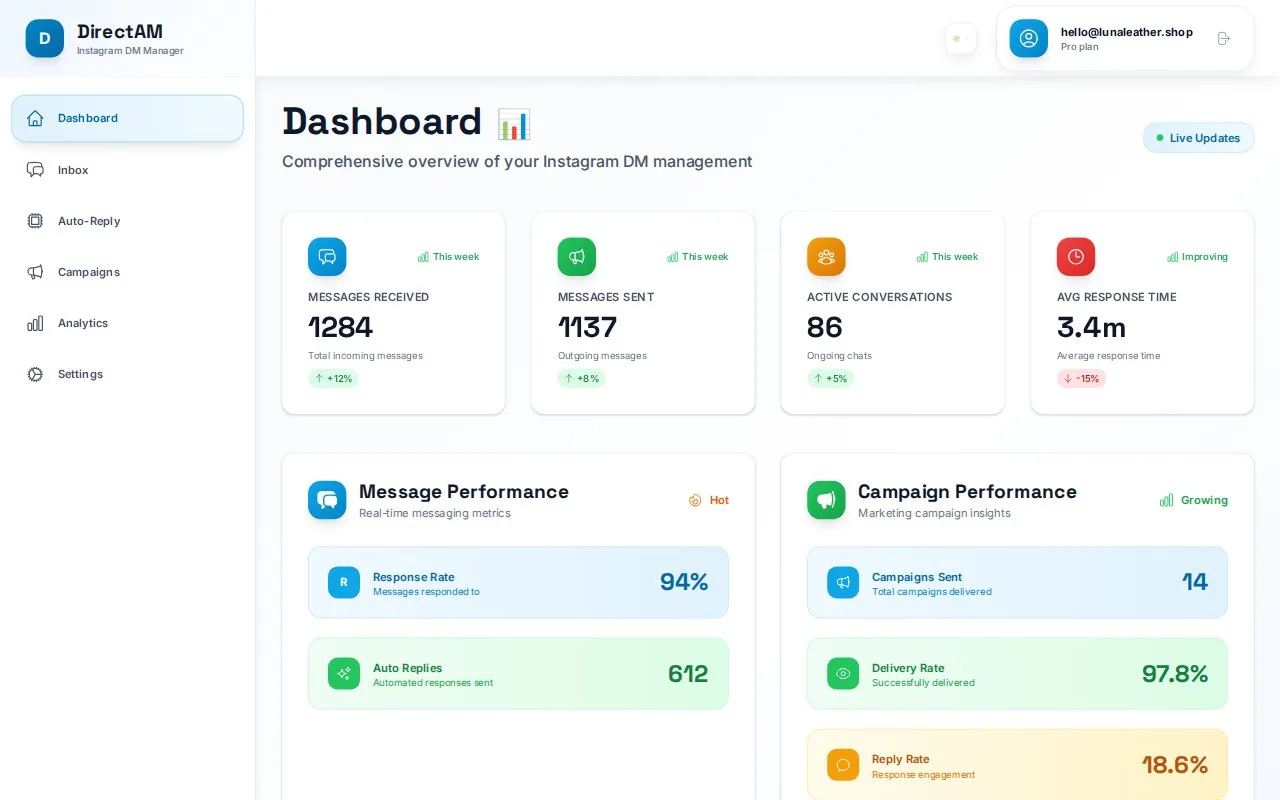Click the Dashboard page heading
Screen dimensions: 1280x800
pos(382,122)
